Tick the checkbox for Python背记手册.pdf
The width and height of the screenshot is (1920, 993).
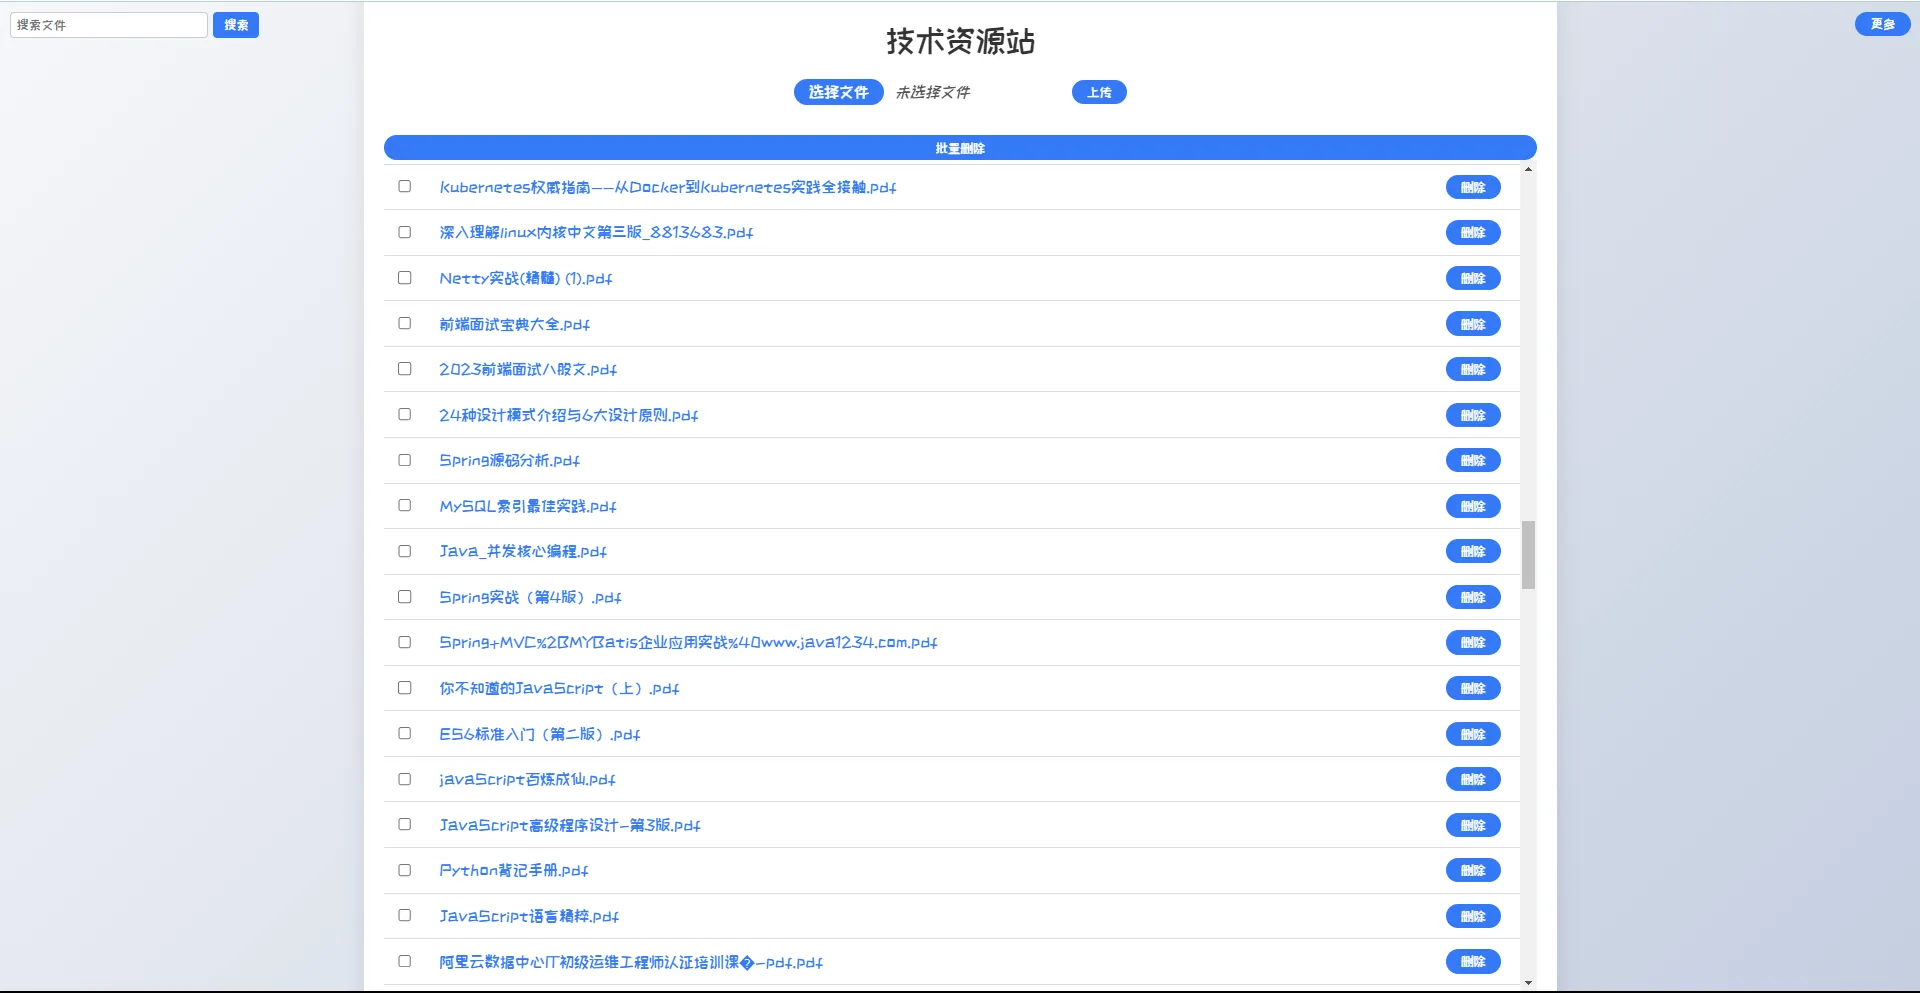(405, 870)
